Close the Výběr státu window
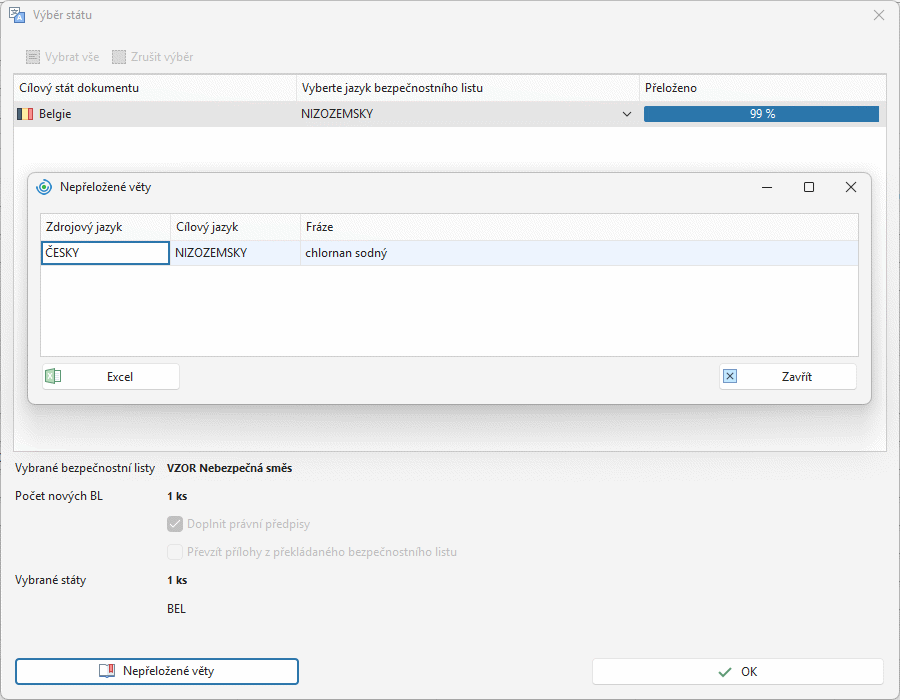Viewport: 900px width, 700px height. 879,15
